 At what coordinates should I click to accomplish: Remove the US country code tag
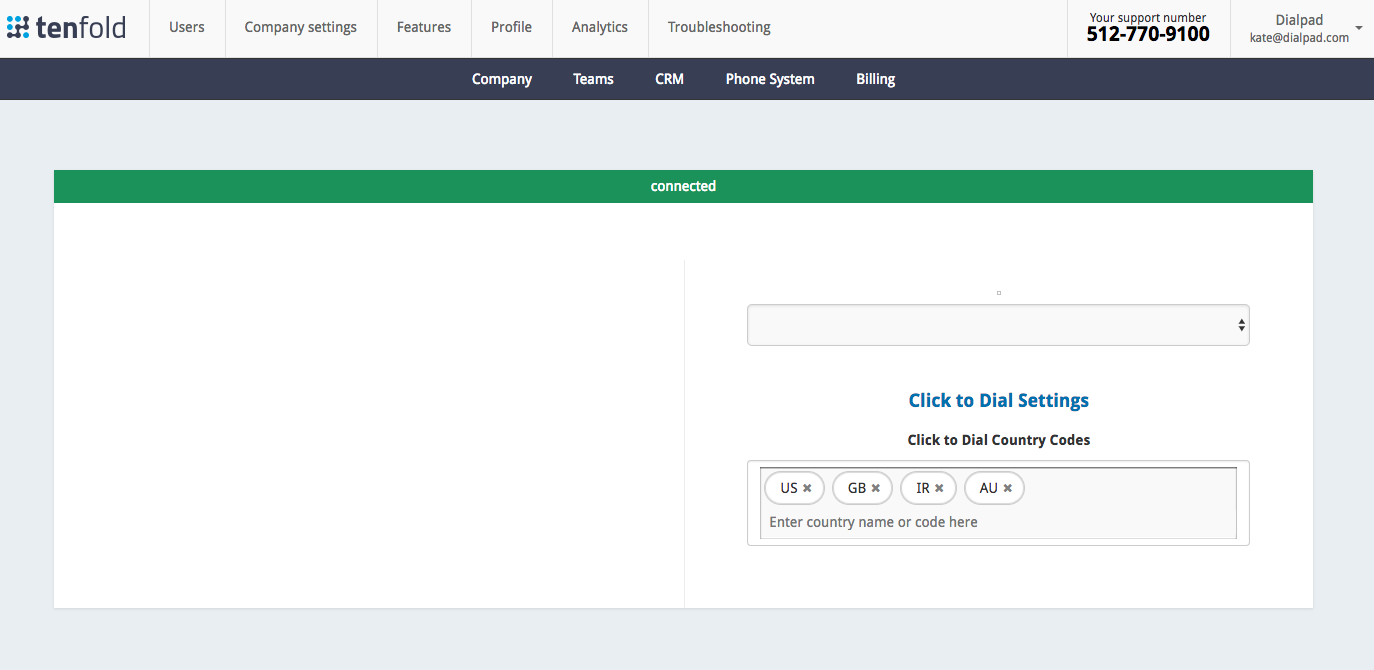click(x=807, y=488)
